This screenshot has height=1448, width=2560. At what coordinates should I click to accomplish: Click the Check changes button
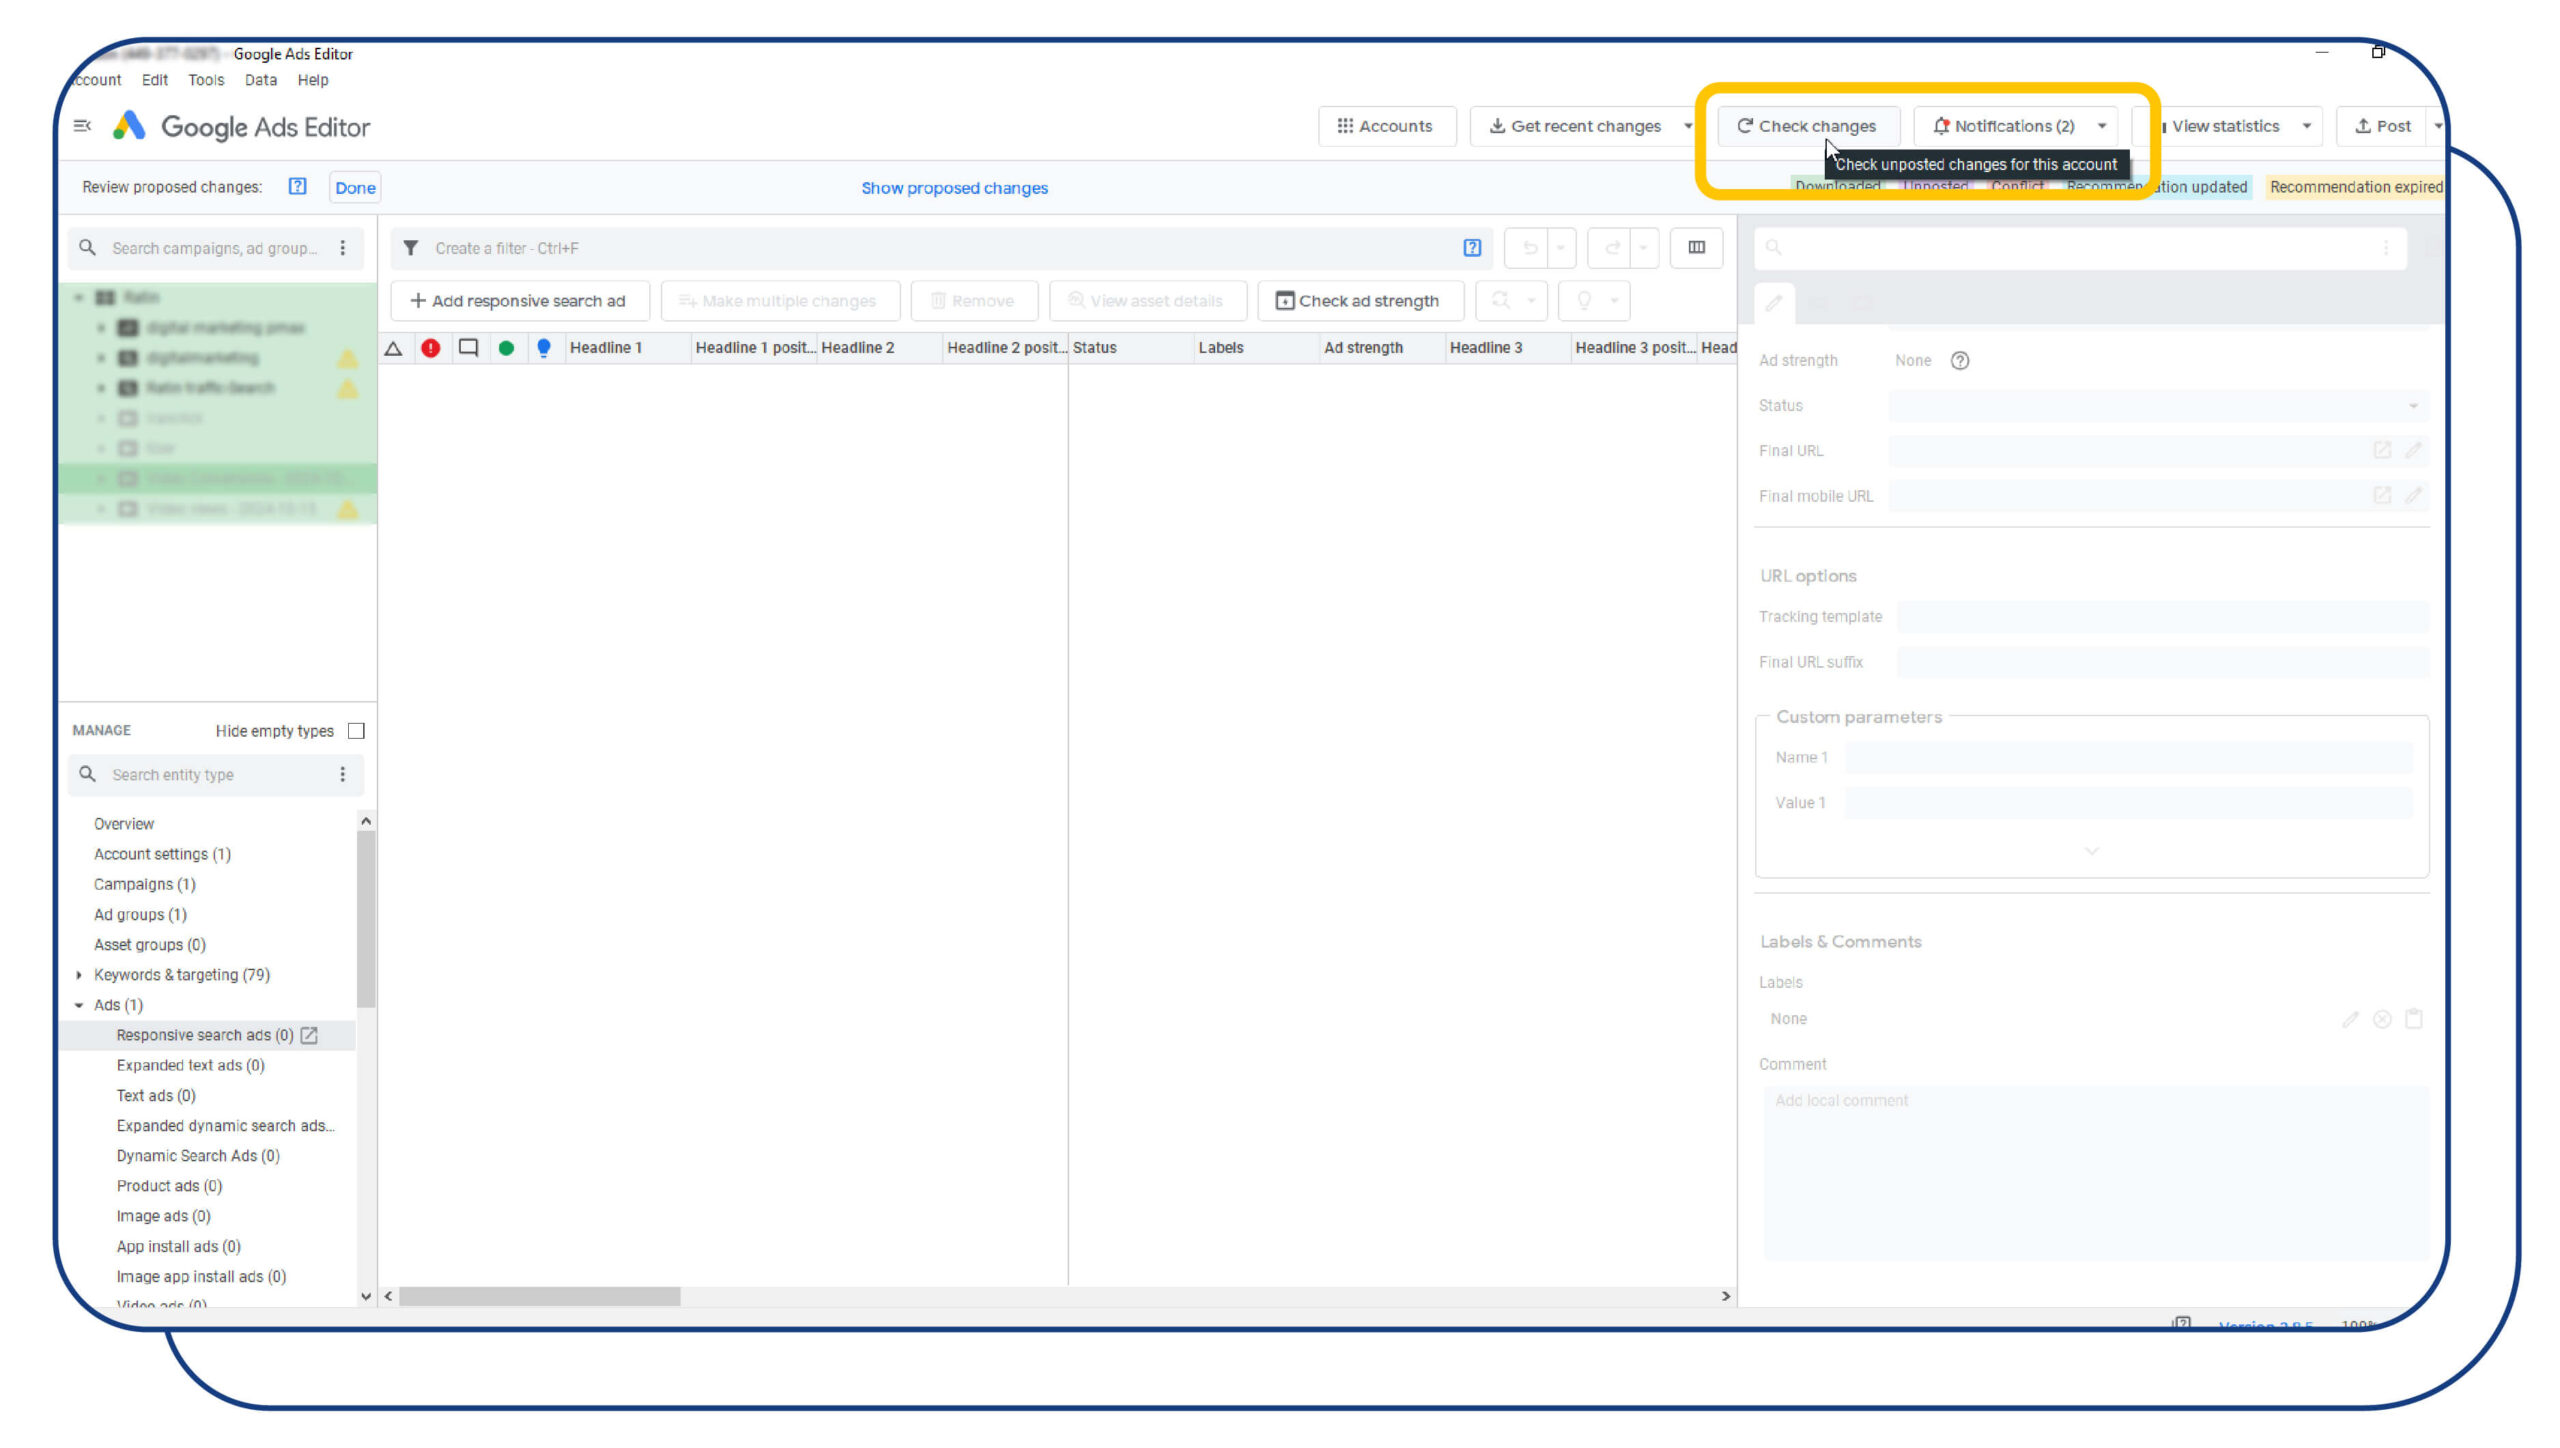pos(1807,126)
